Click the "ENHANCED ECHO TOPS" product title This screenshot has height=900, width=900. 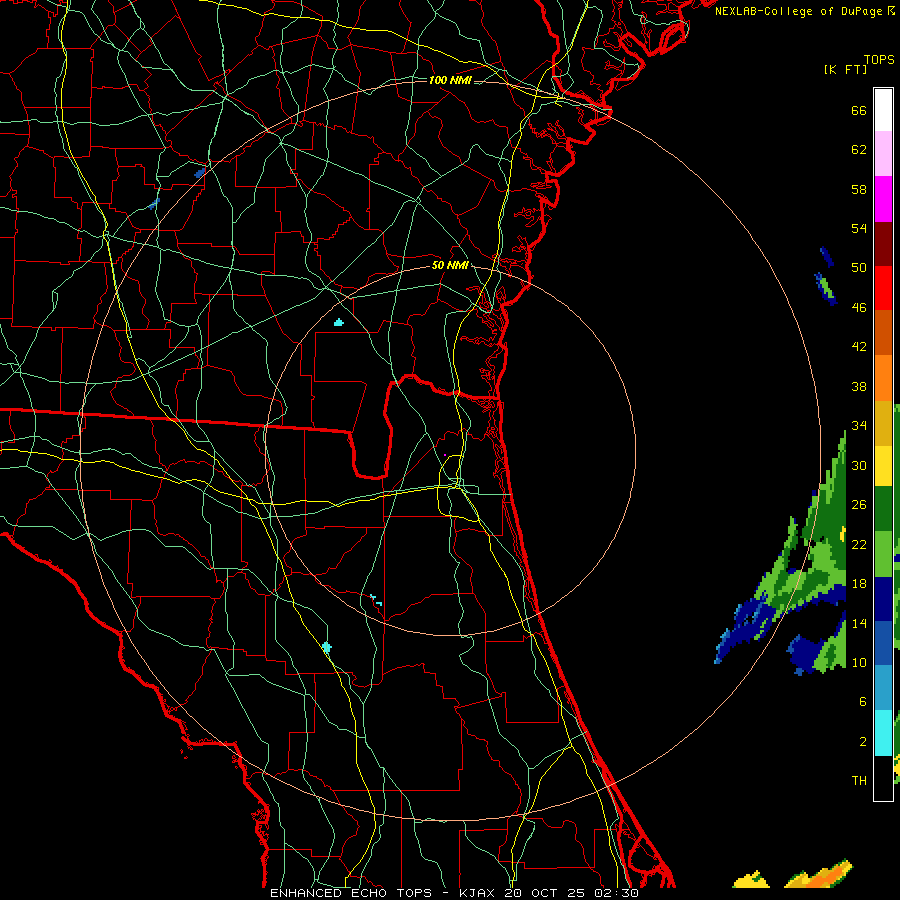click(x=350, y=893)
